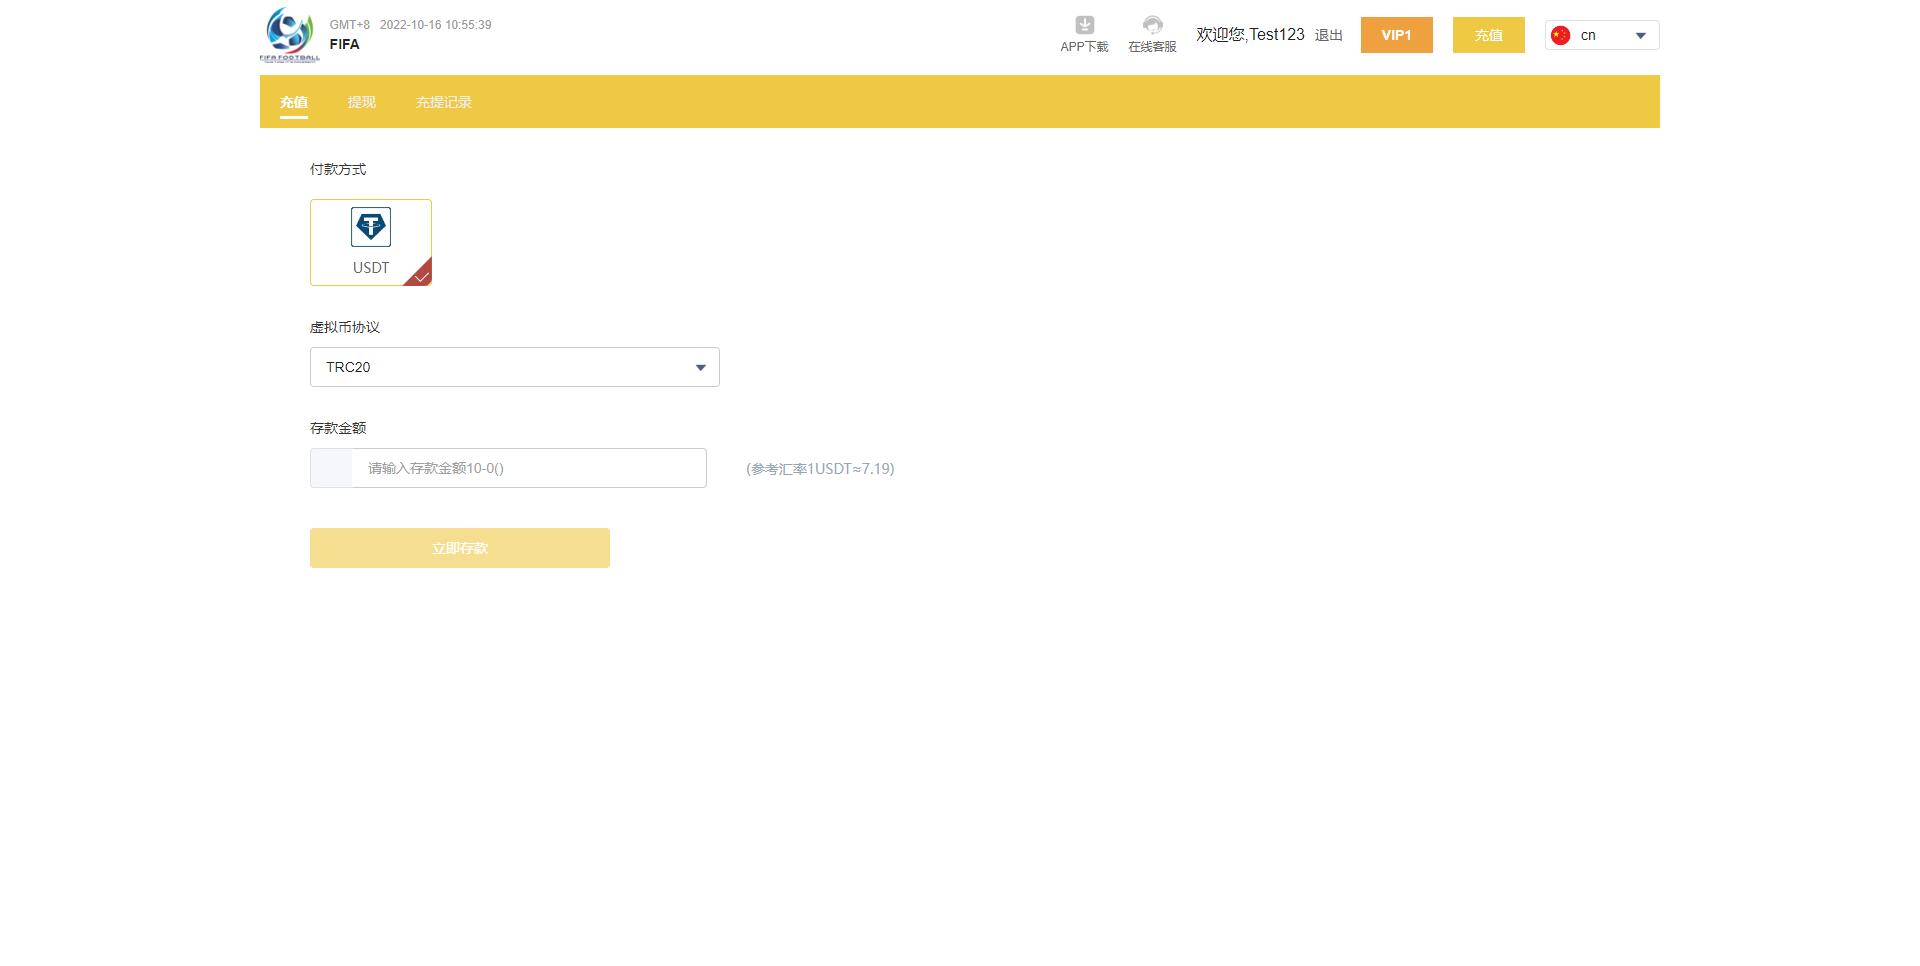Click the China flag icon
This screenshot has width=1920, height=966.
[x=1560, y=36]
